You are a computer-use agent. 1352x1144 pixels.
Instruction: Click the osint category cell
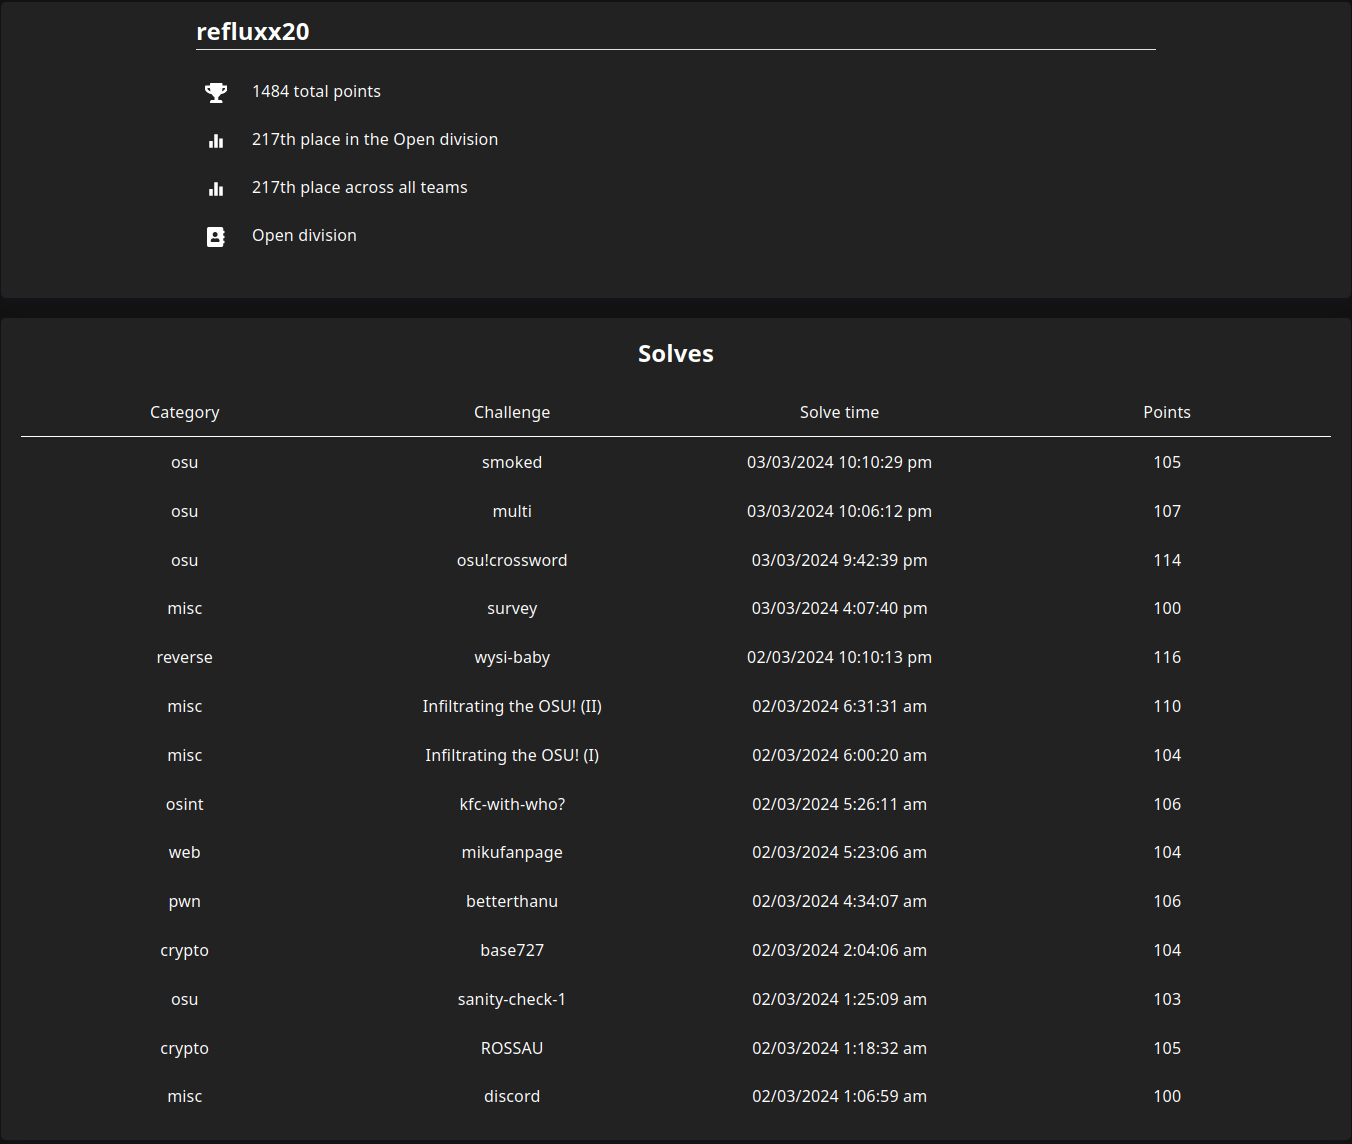185,804
